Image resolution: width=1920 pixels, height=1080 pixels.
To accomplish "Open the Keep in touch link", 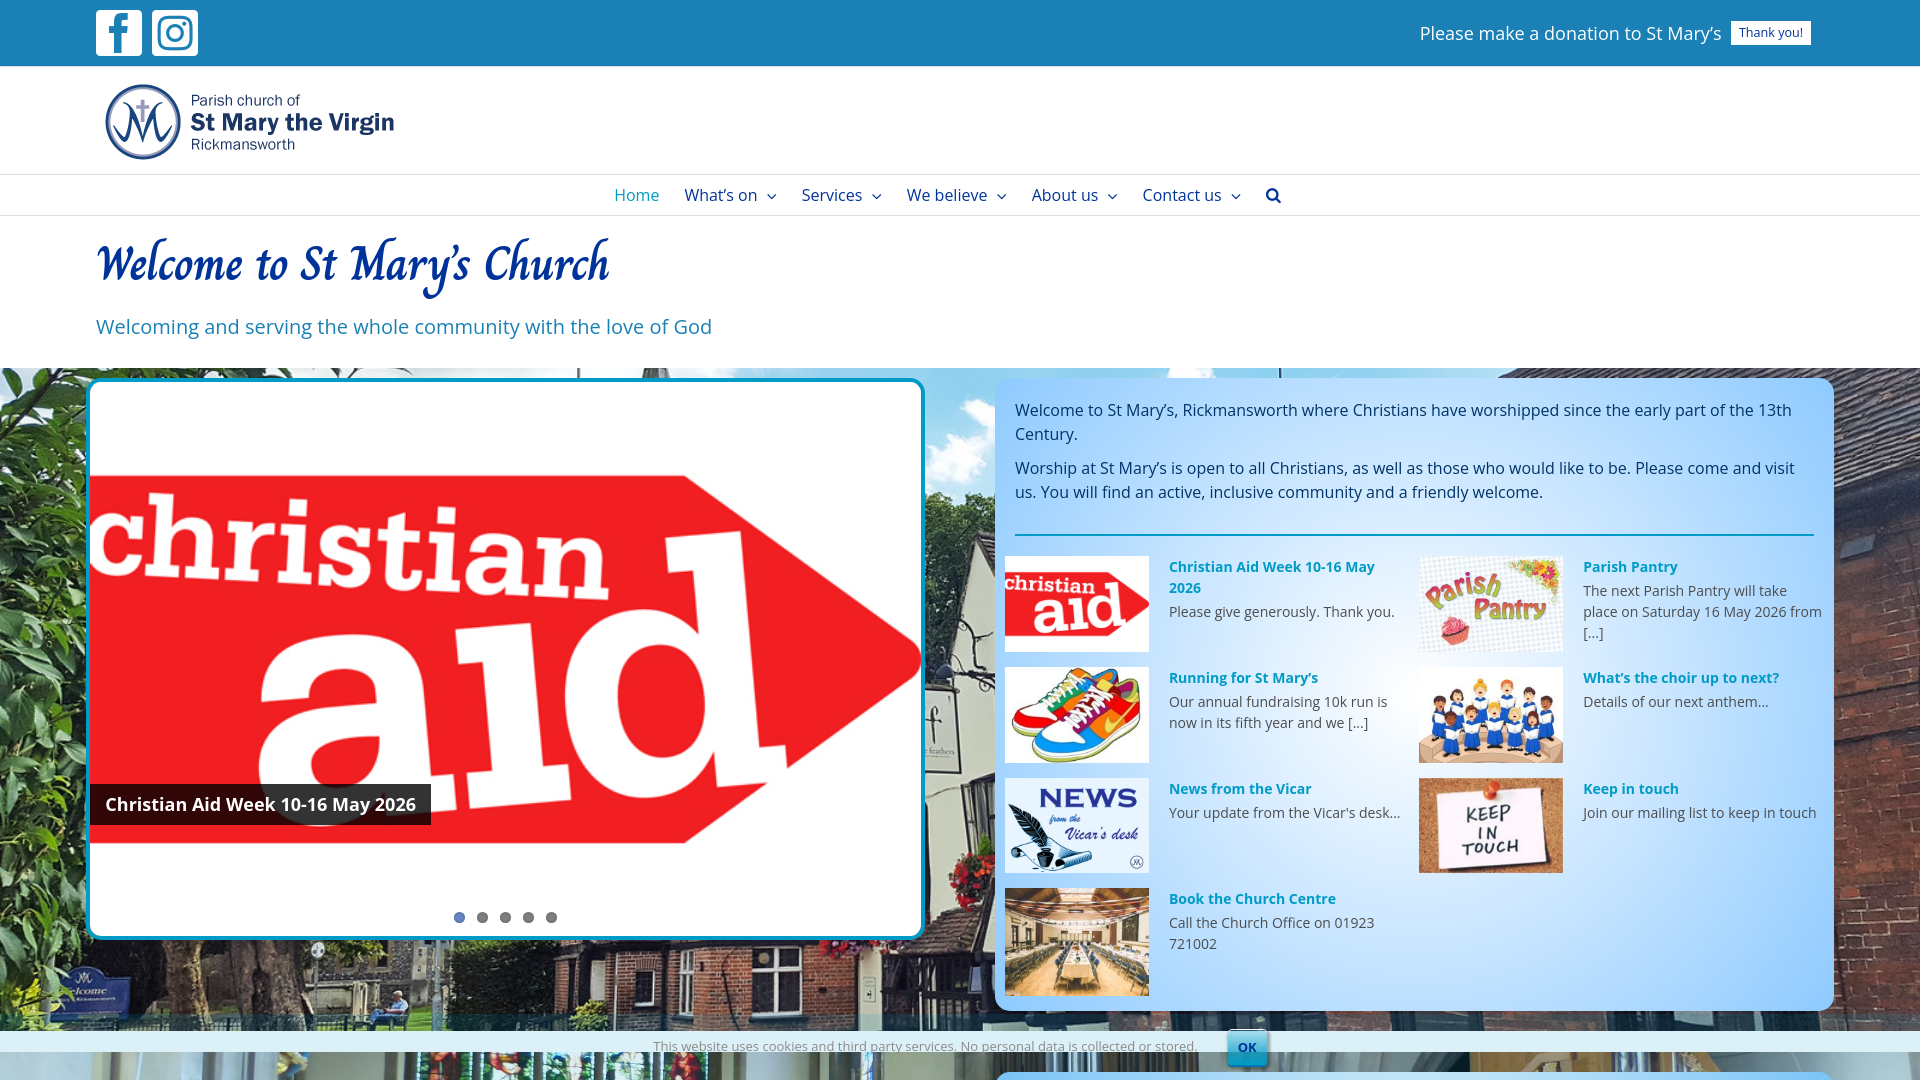I will [x=1630, y=788].
